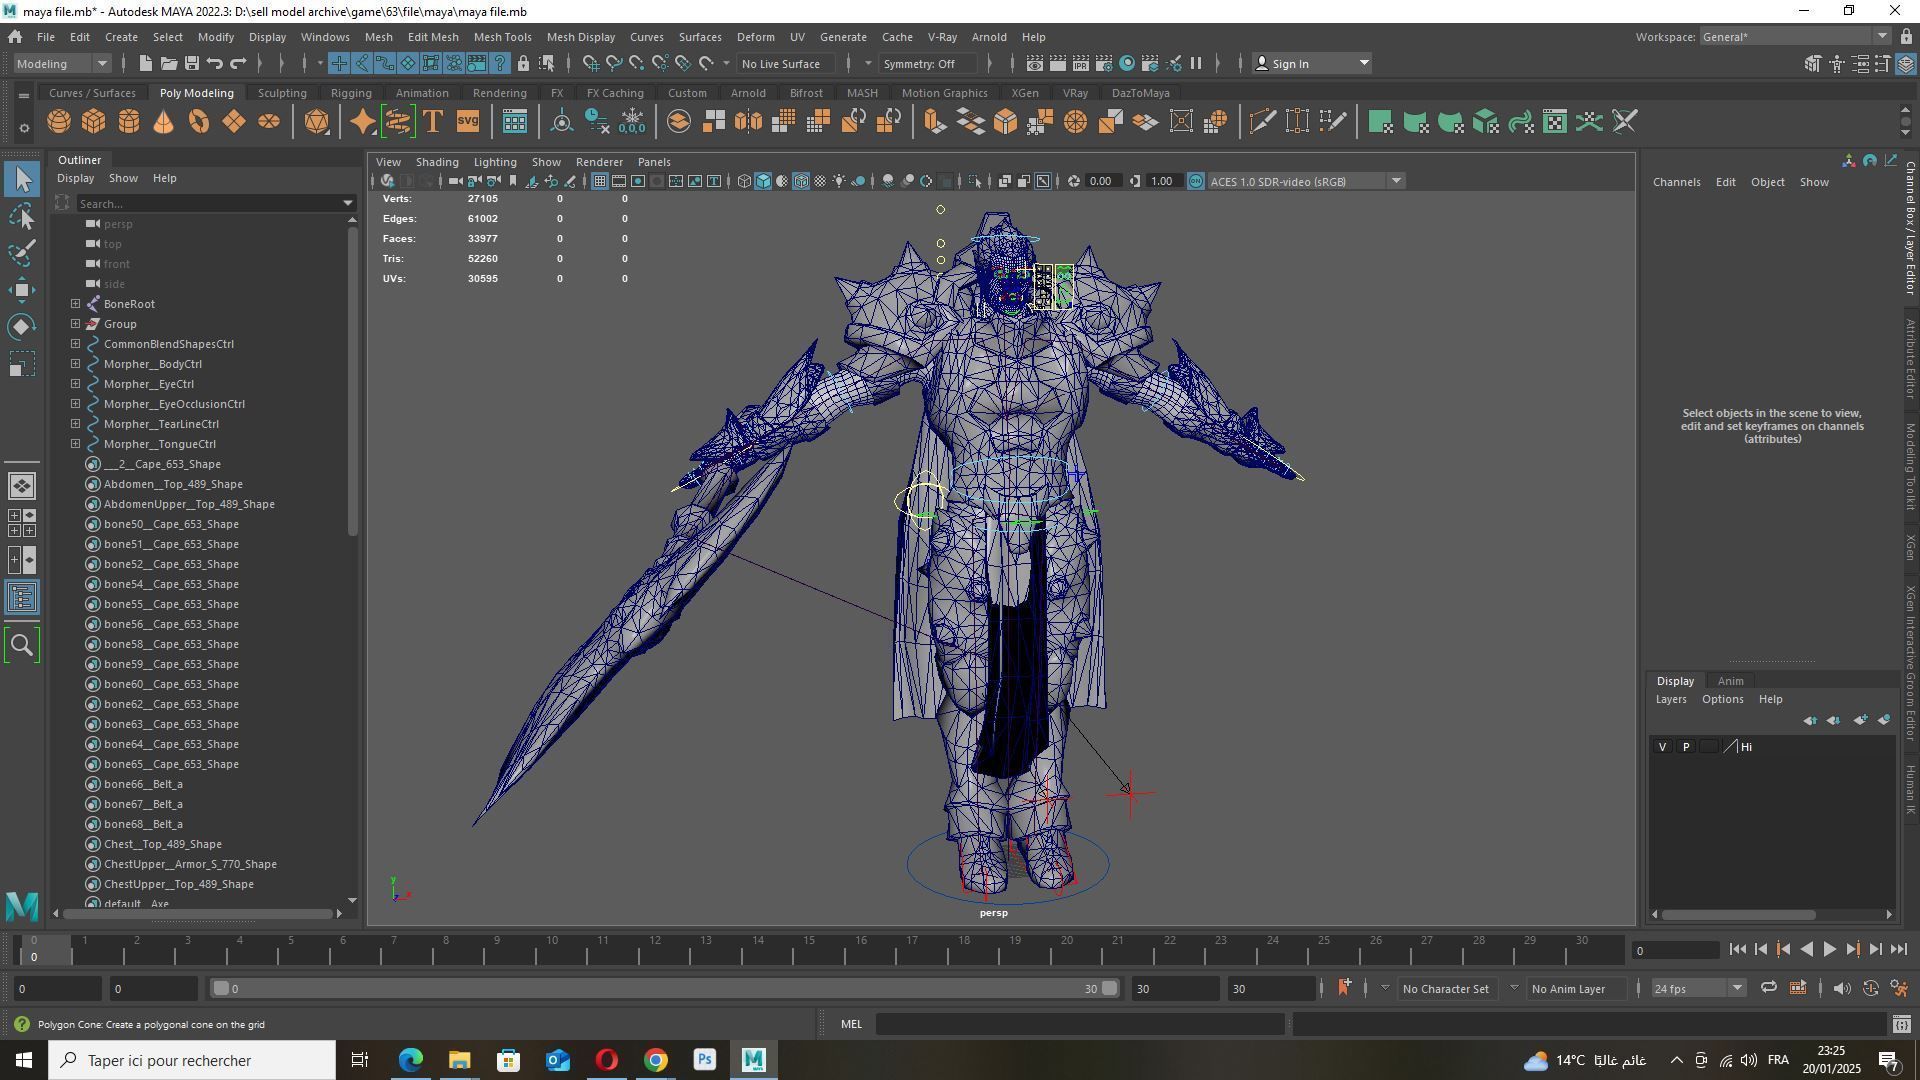Select the polygon sphere shelf icon
The width and height of the screenshot is (1920, 1080).
59,122
